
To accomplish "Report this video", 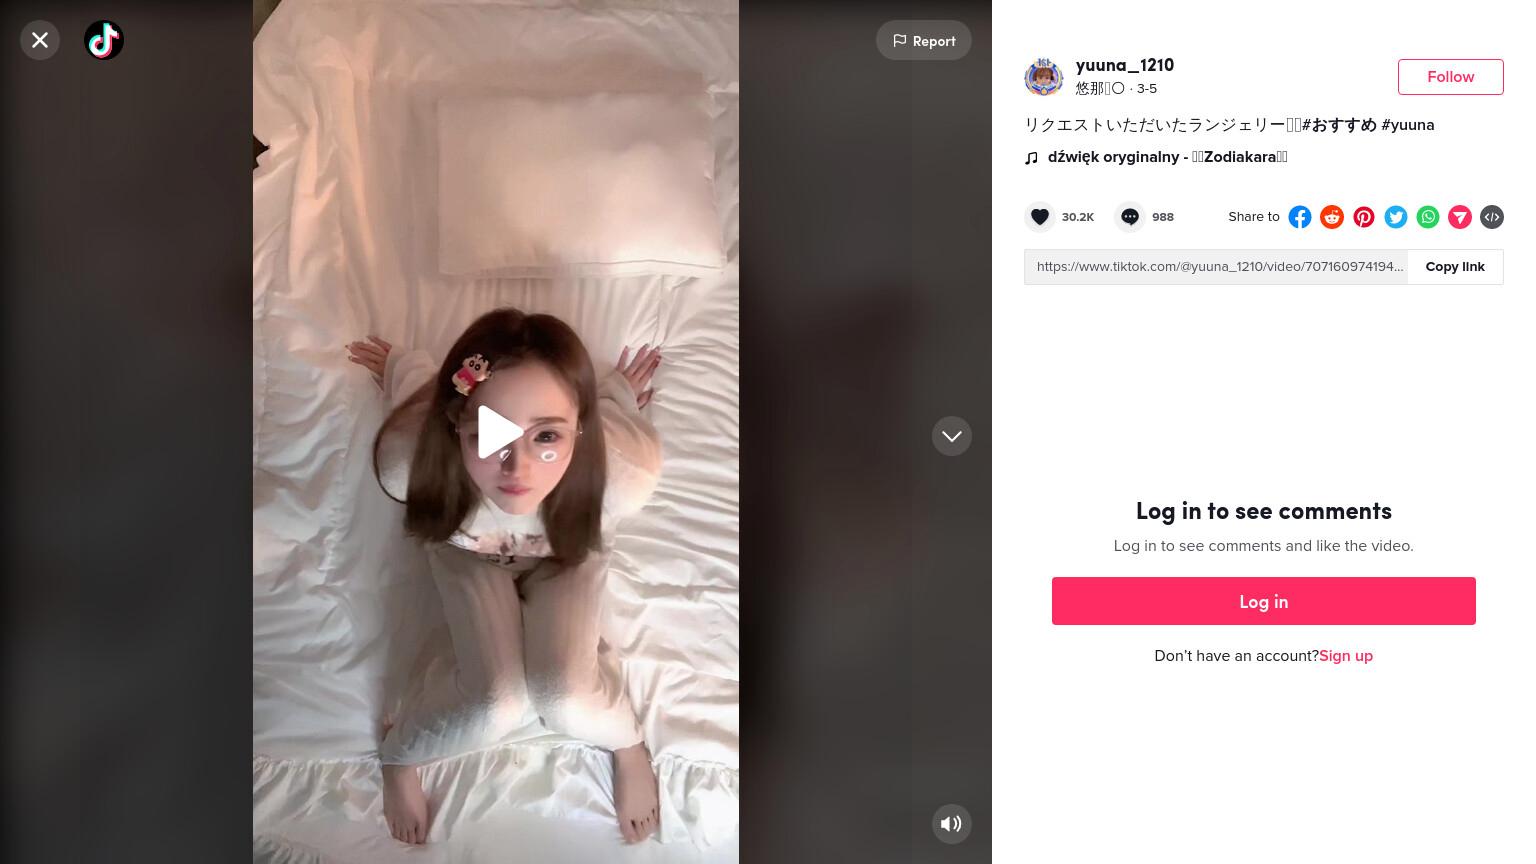I will 924,40.
